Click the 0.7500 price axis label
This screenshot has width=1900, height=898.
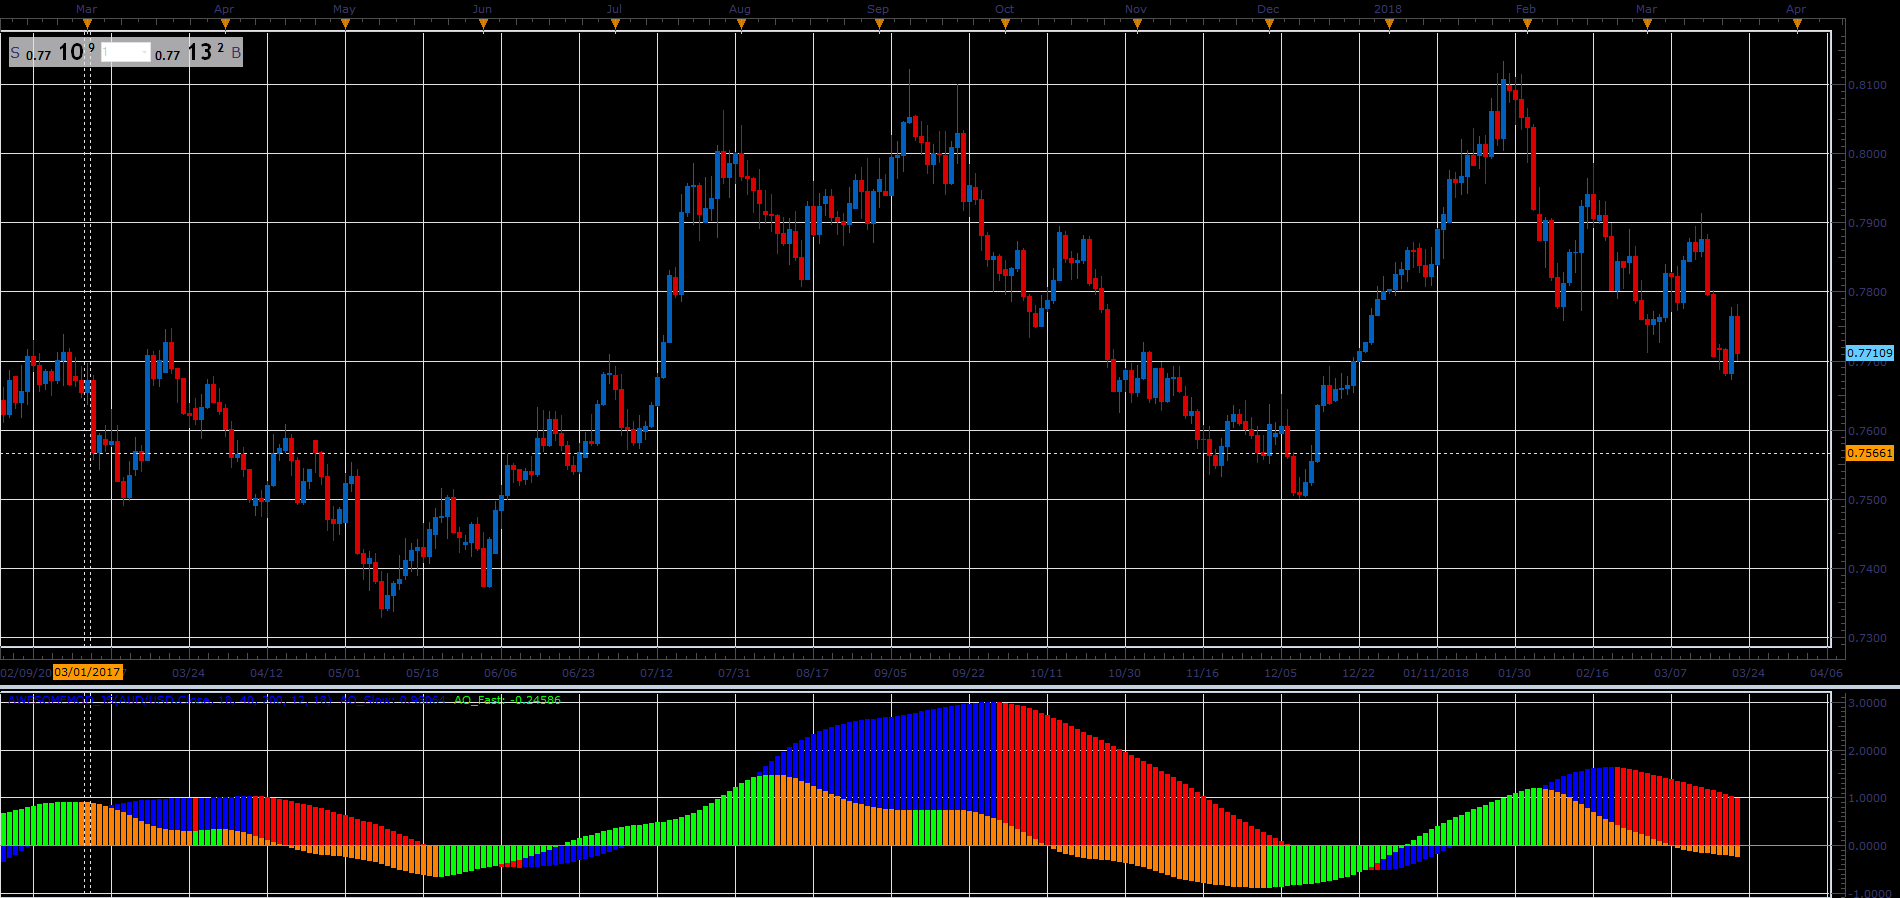pyautogui.click(x=1867, y=500)
